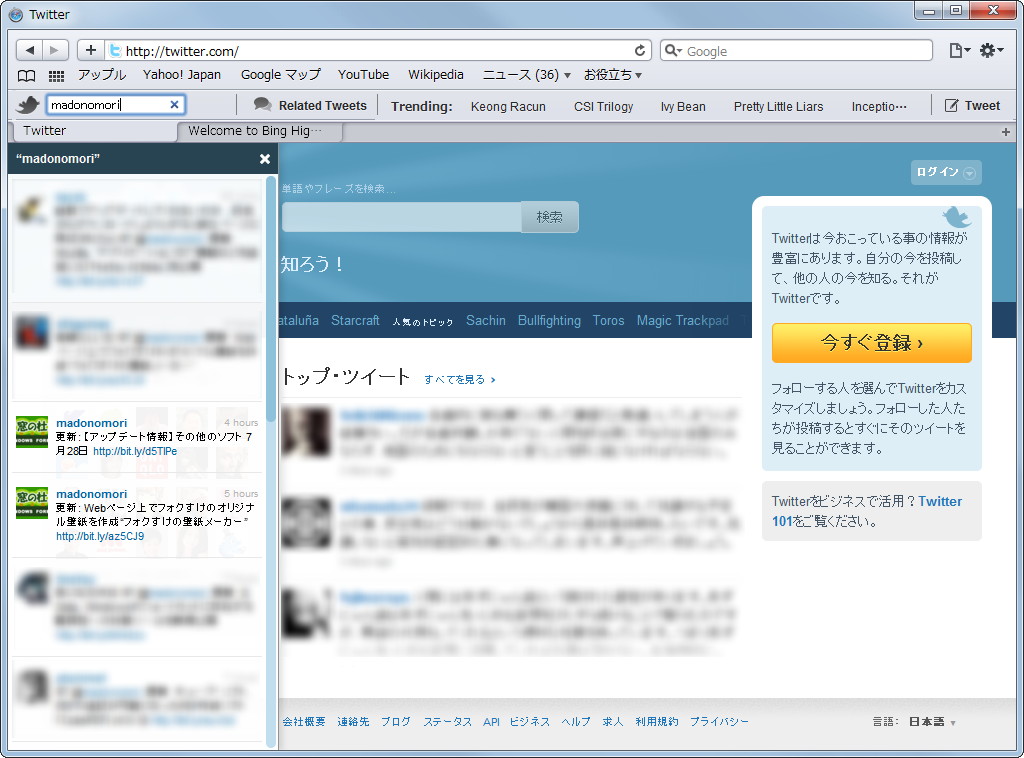Close the madonomori search sidebar
This screenshot has height=758, width=1024.
click(x=264, y=158)
